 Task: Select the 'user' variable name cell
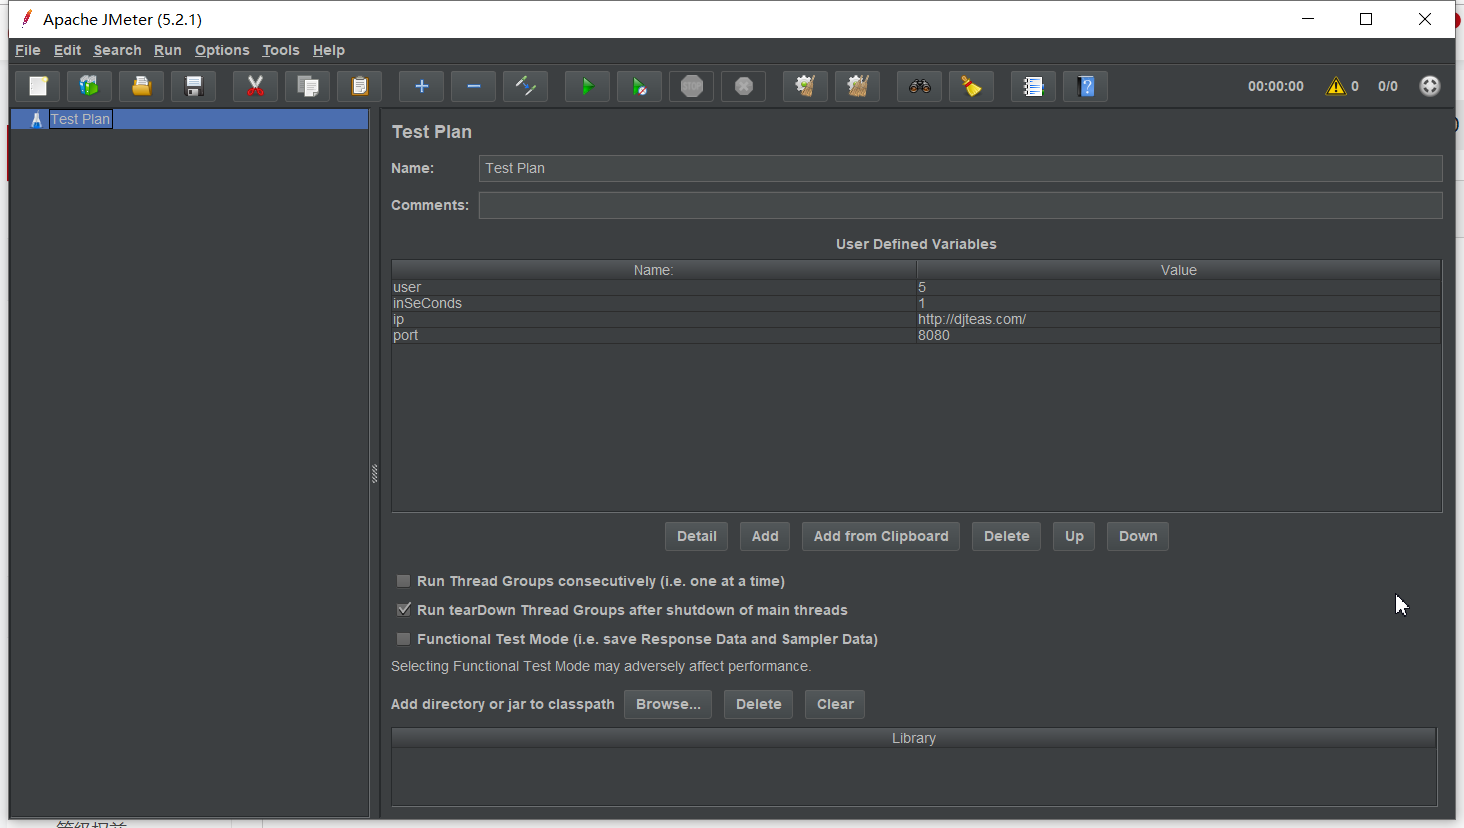click(x=654, y=287)
